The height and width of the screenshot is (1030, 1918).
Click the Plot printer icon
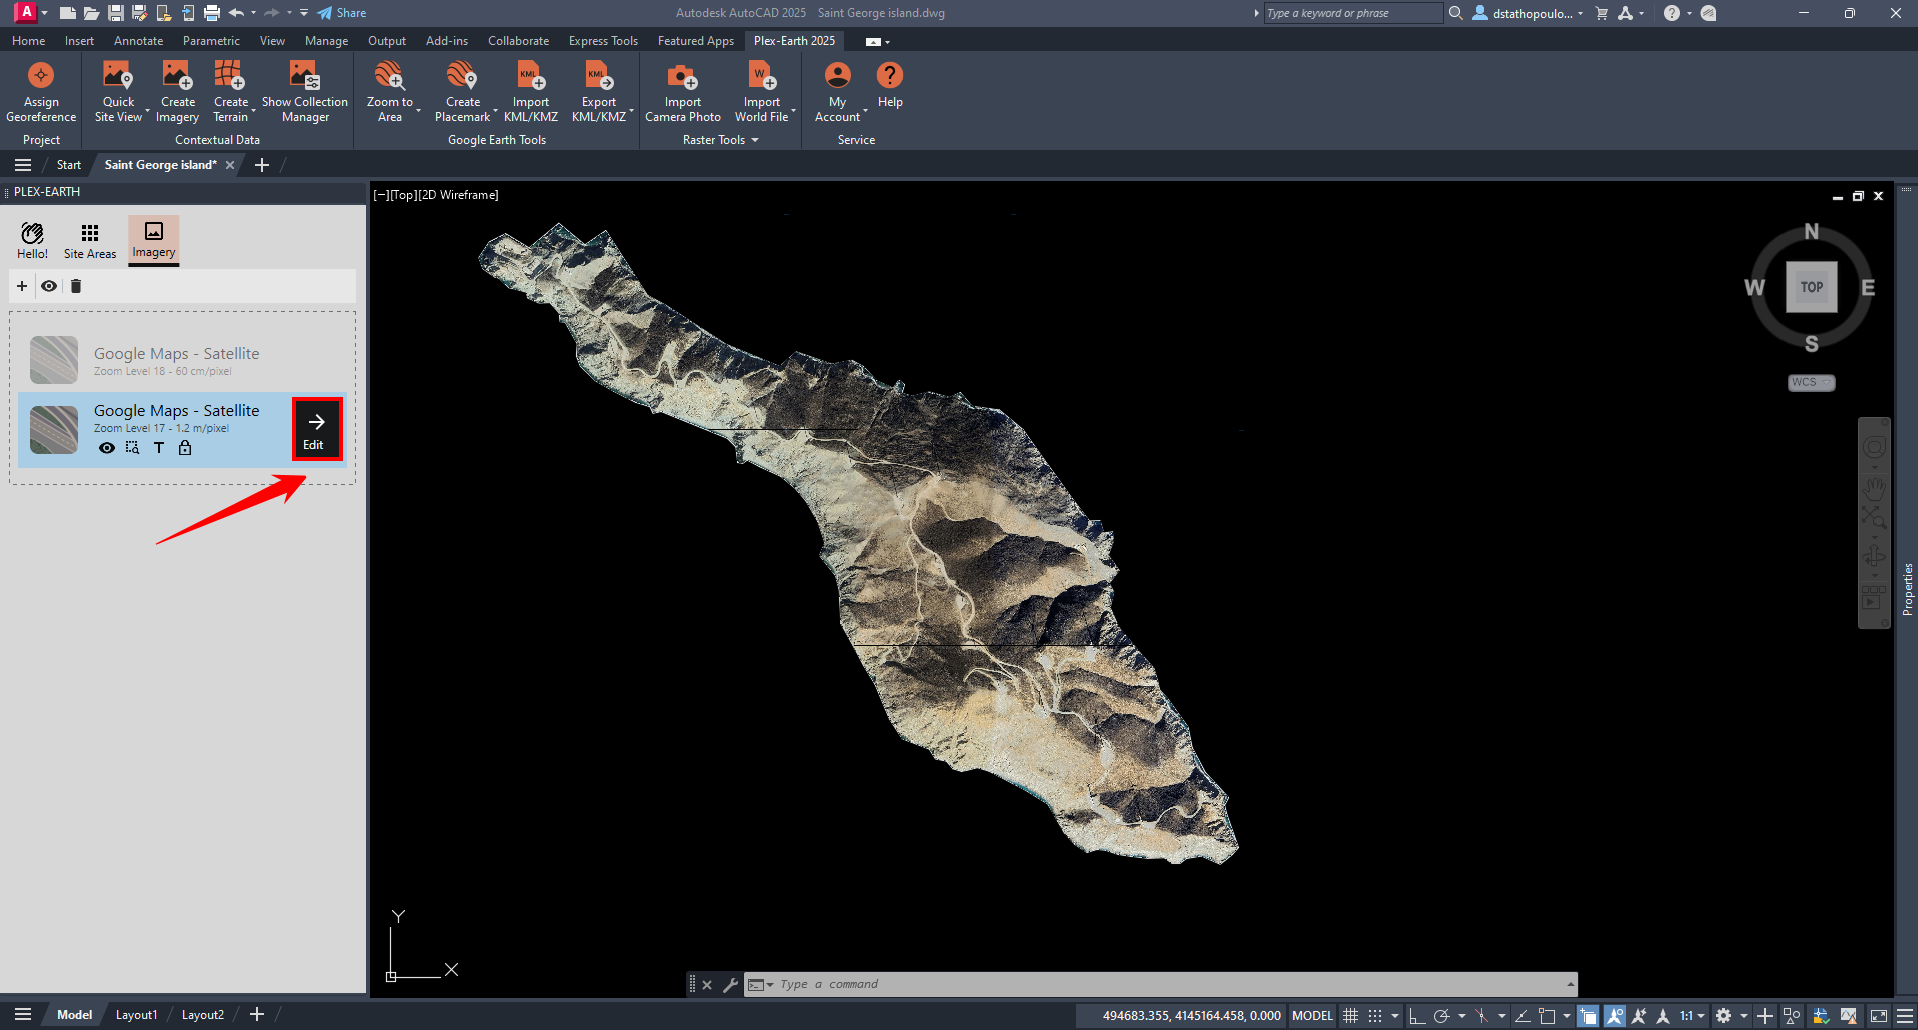tap(212, 13)
